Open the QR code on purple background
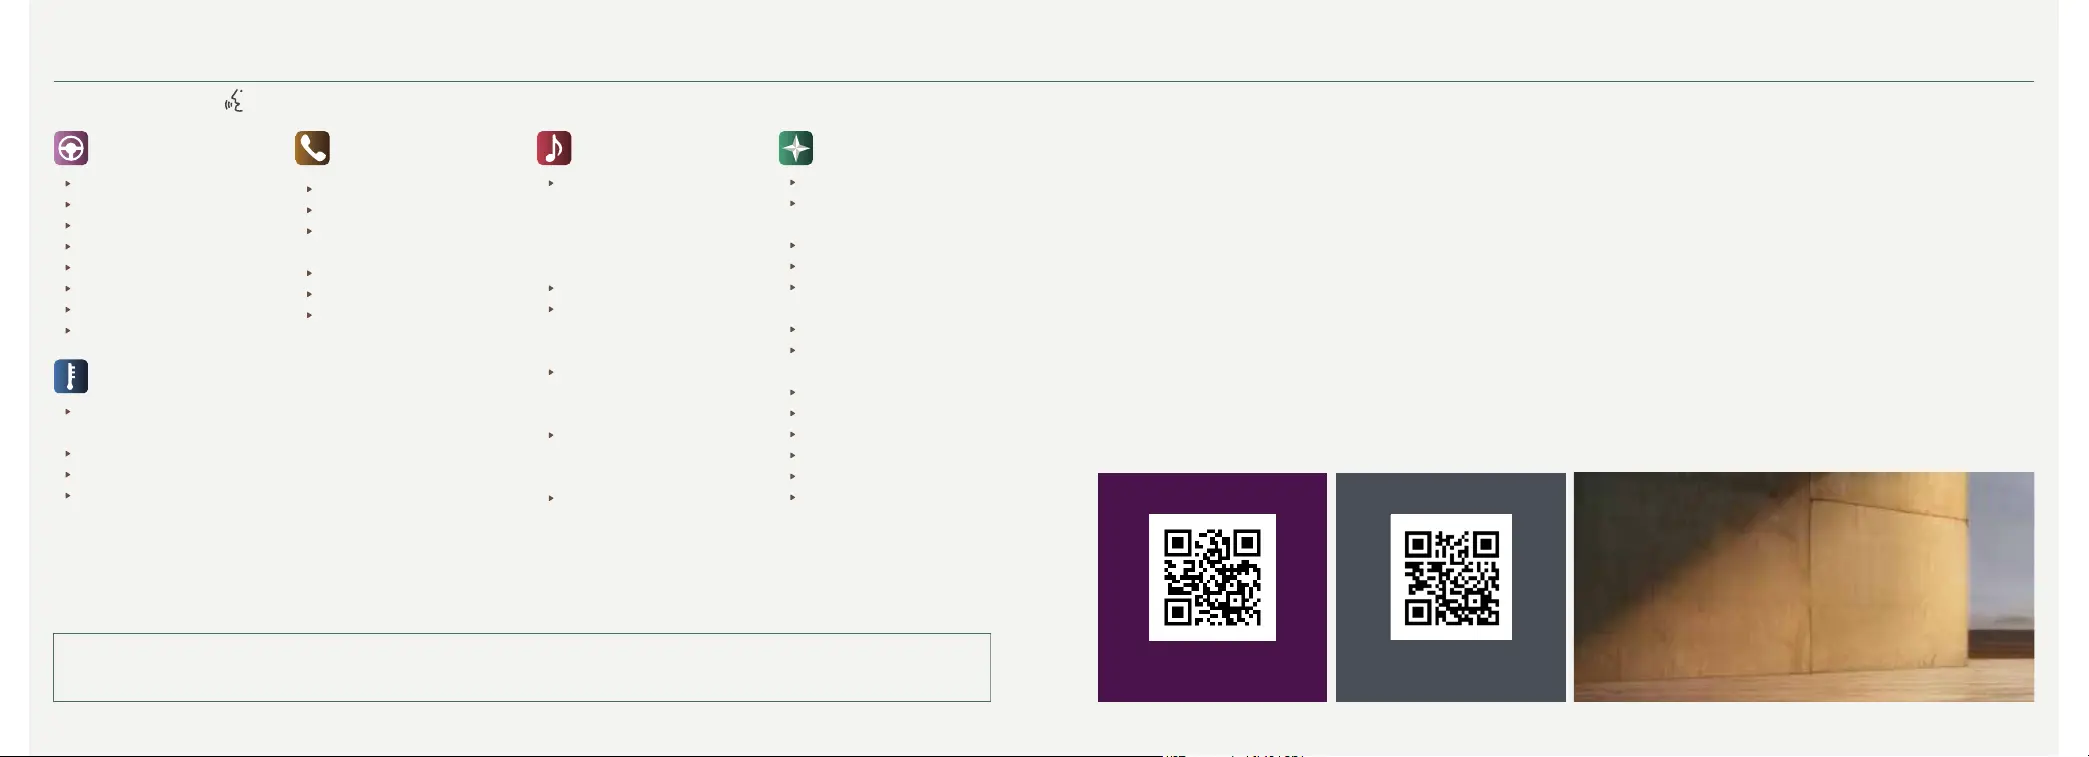The image size is (2089, 757). [1212, 577]
